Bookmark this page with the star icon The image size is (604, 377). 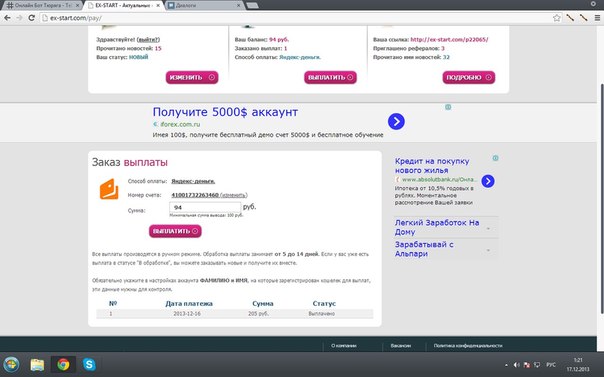(x=557, y=18)
